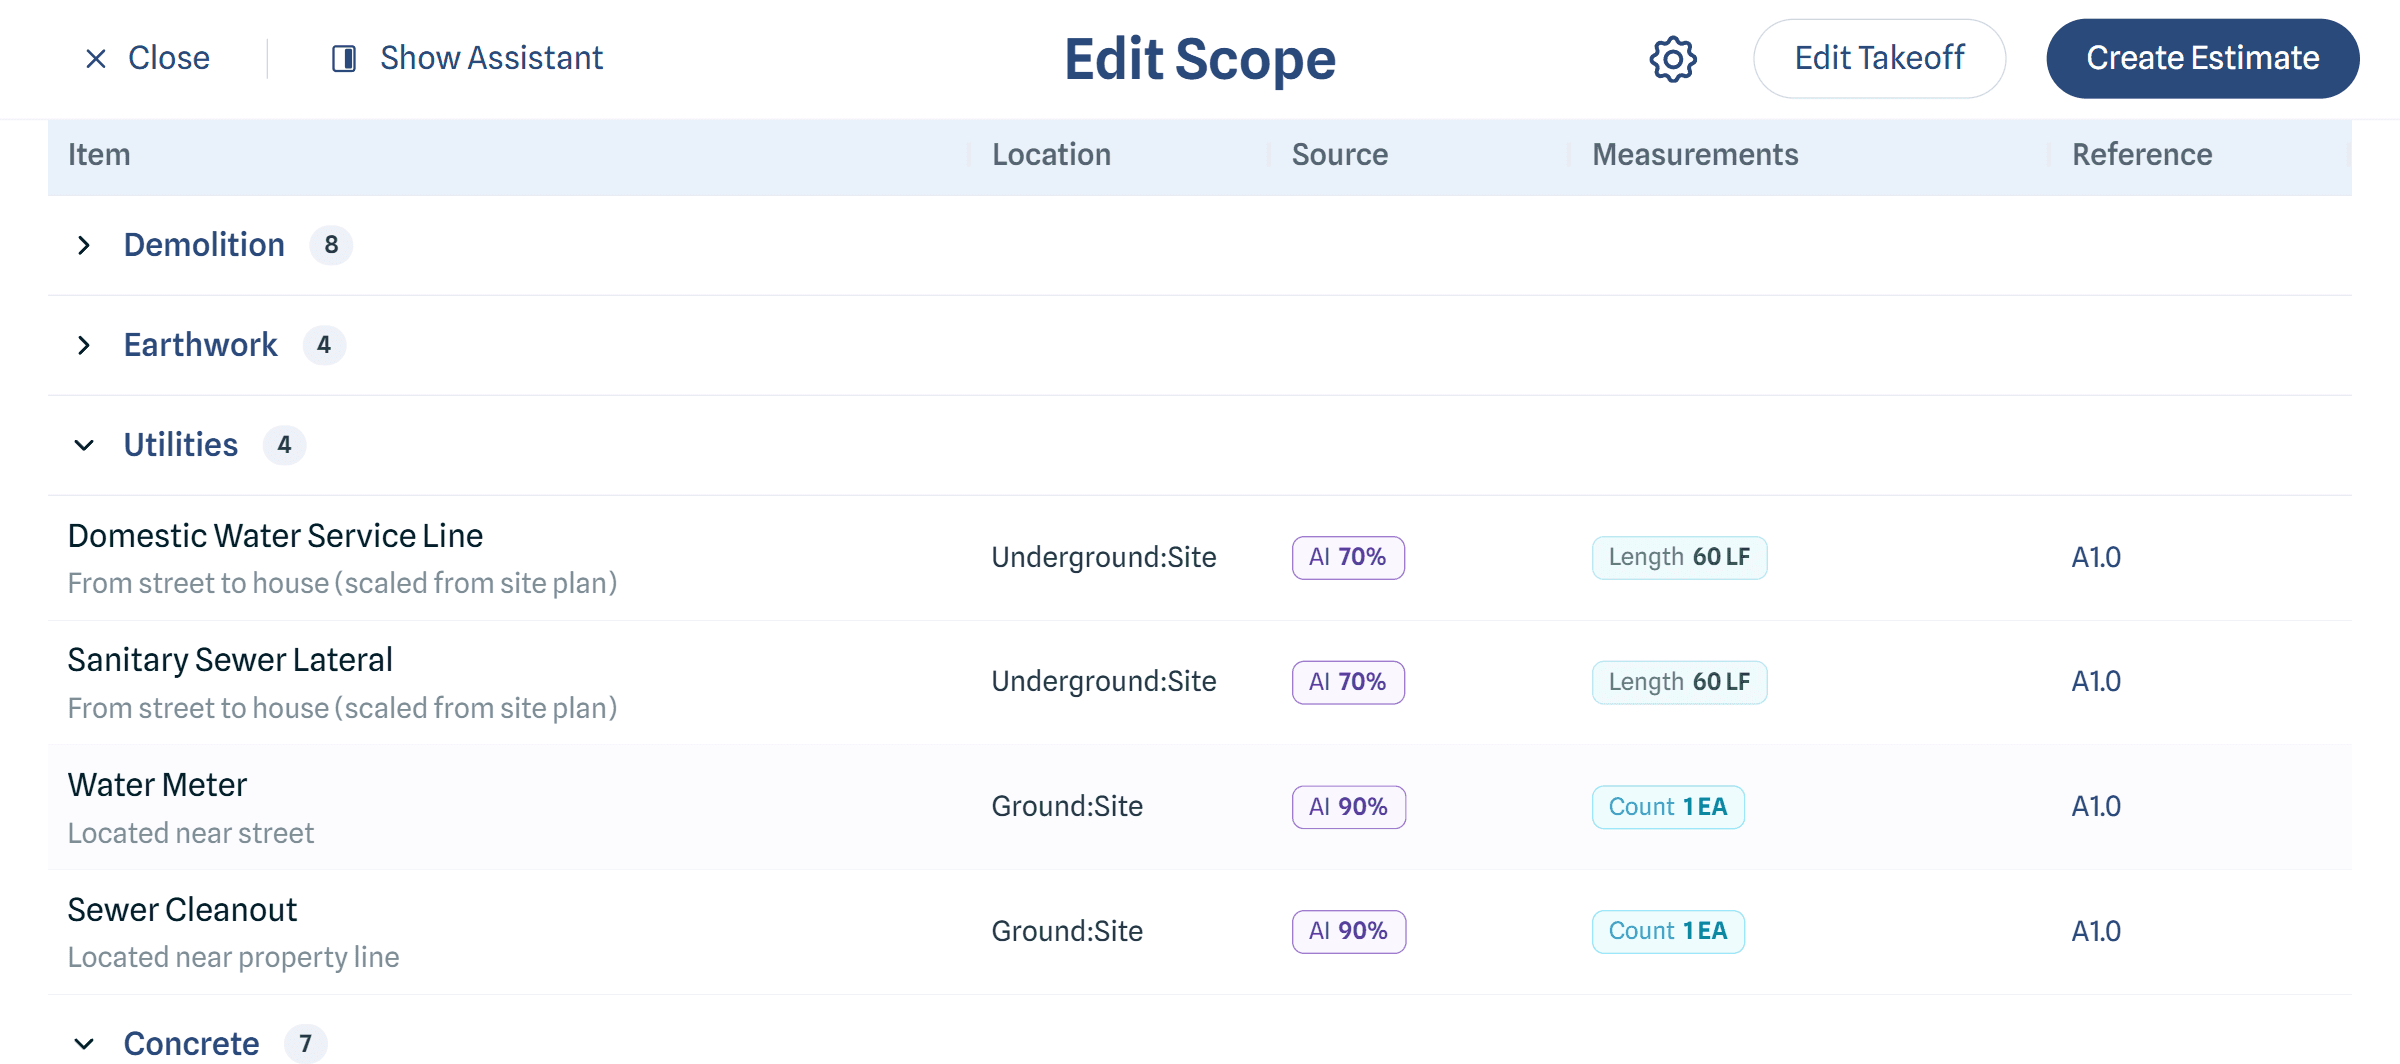Click the Utilities count badge 4
This screenshot has width=2400, height=1064.
(x=284, y=445)
